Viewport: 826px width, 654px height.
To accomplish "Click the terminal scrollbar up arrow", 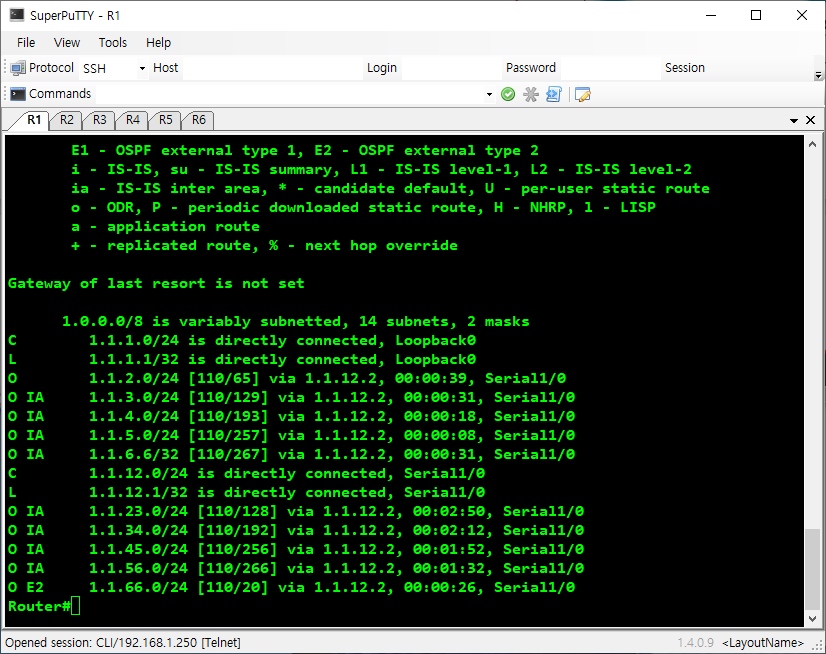I will point(812,144).
